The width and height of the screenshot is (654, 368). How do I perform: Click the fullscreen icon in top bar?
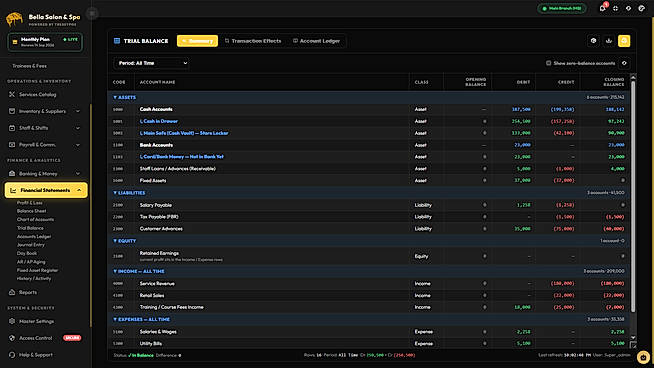(616, 8)
